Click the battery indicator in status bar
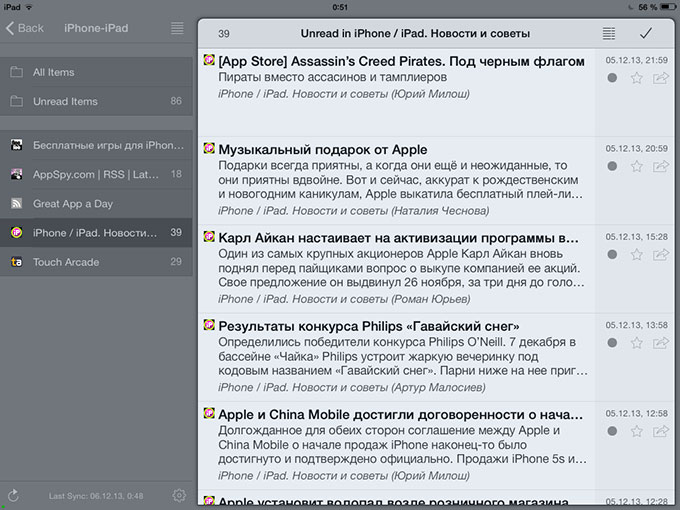680x510 pixels. (x=667, y=7)
